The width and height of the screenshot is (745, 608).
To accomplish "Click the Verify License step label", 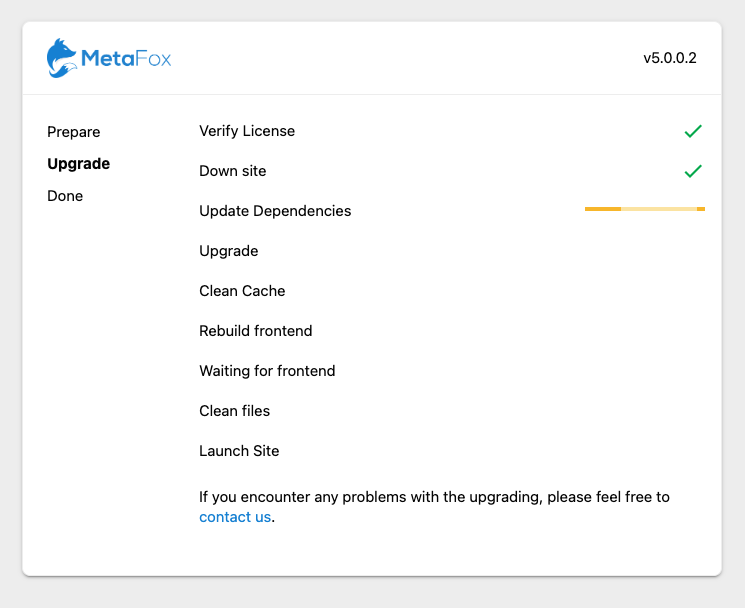I will 247,131.
